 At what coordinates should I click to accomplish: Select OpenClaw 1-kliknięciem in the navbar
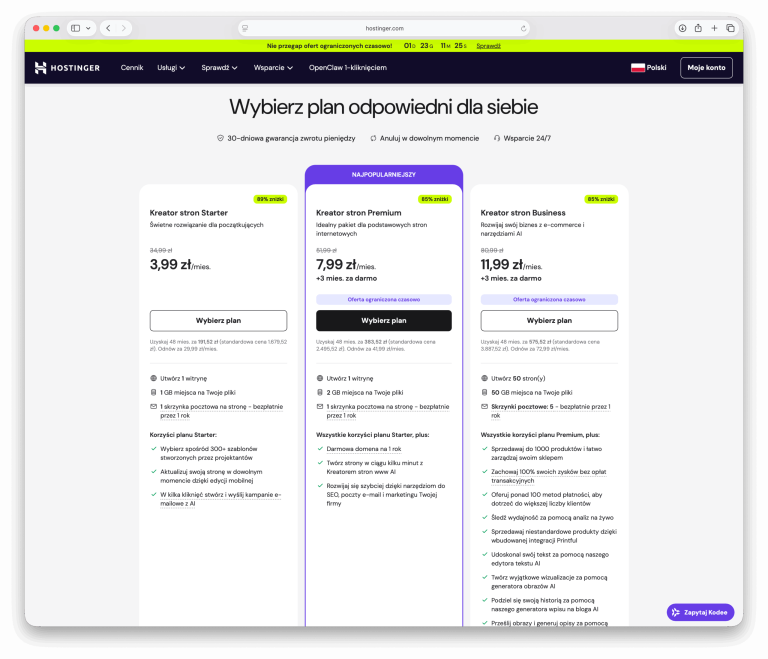[348, 68]
